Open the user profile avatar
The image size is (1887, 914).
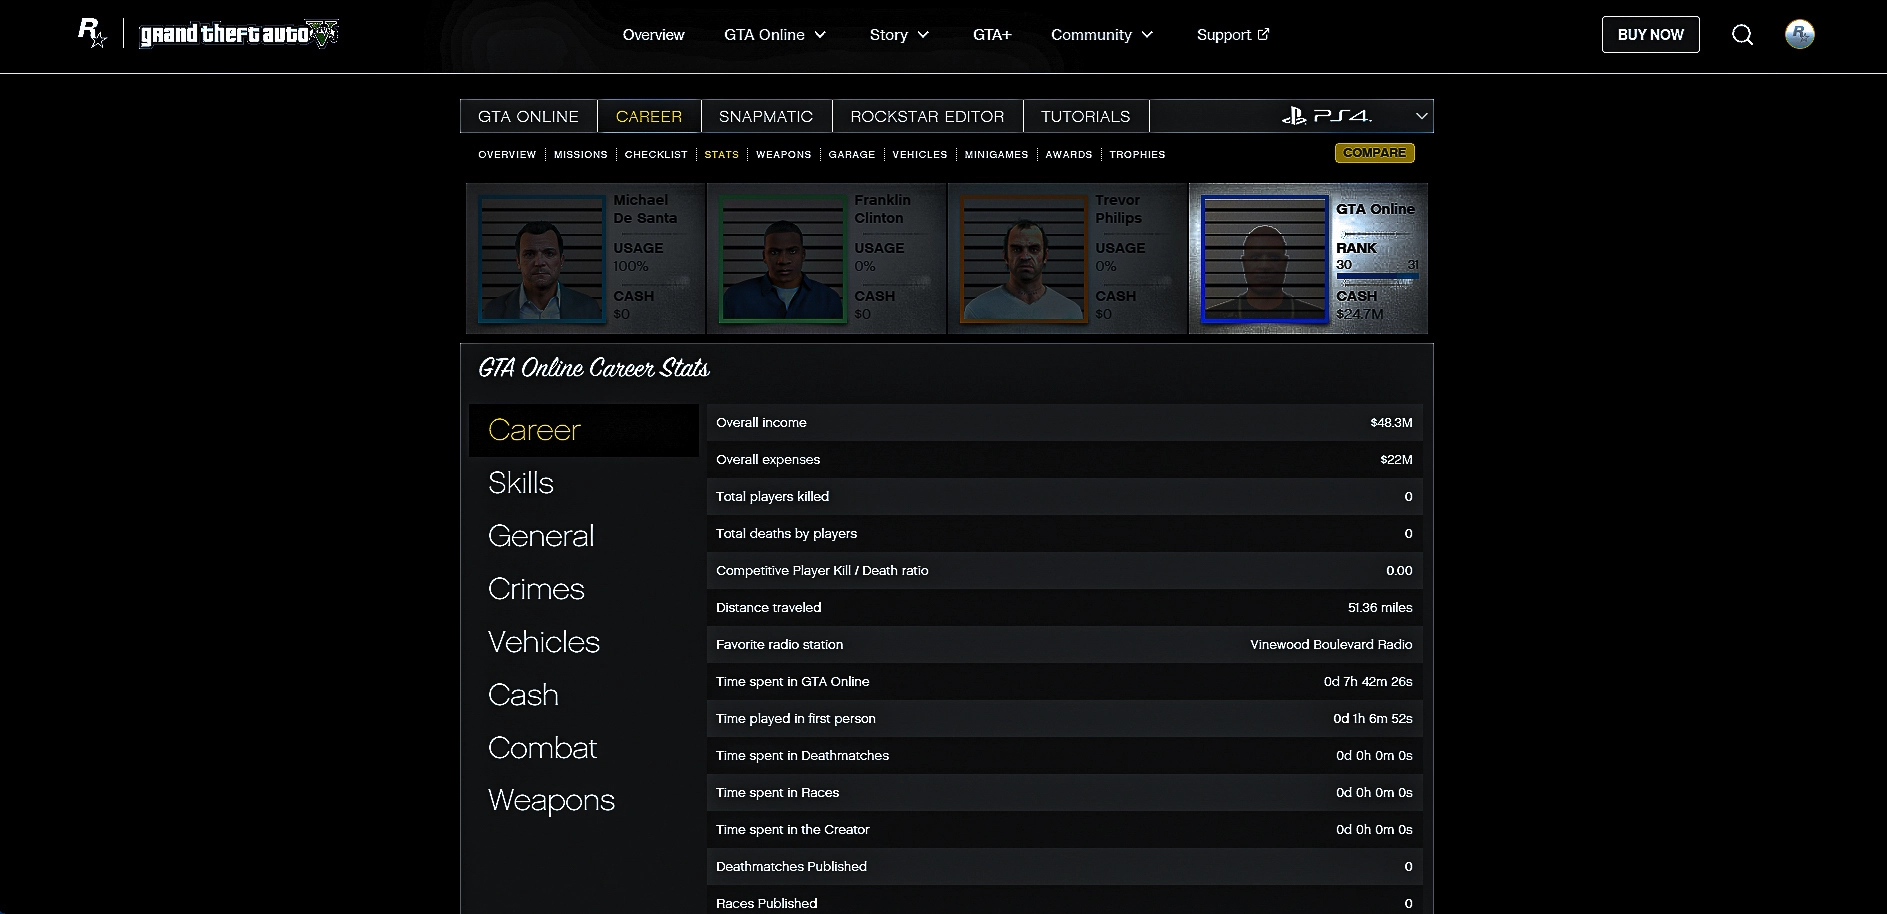(1799, 35)
